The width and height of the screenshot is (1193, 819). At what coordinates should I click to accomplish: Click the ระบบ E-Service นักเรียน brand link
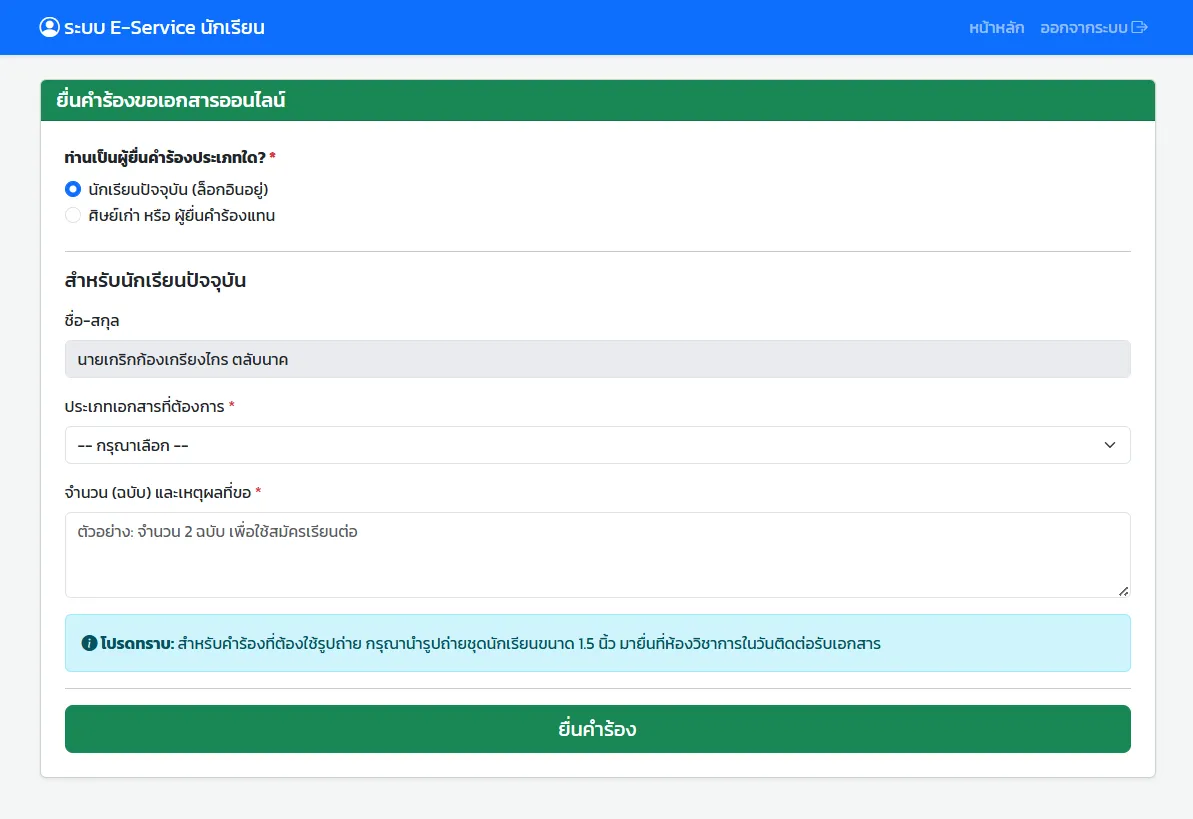pos(164,27)
